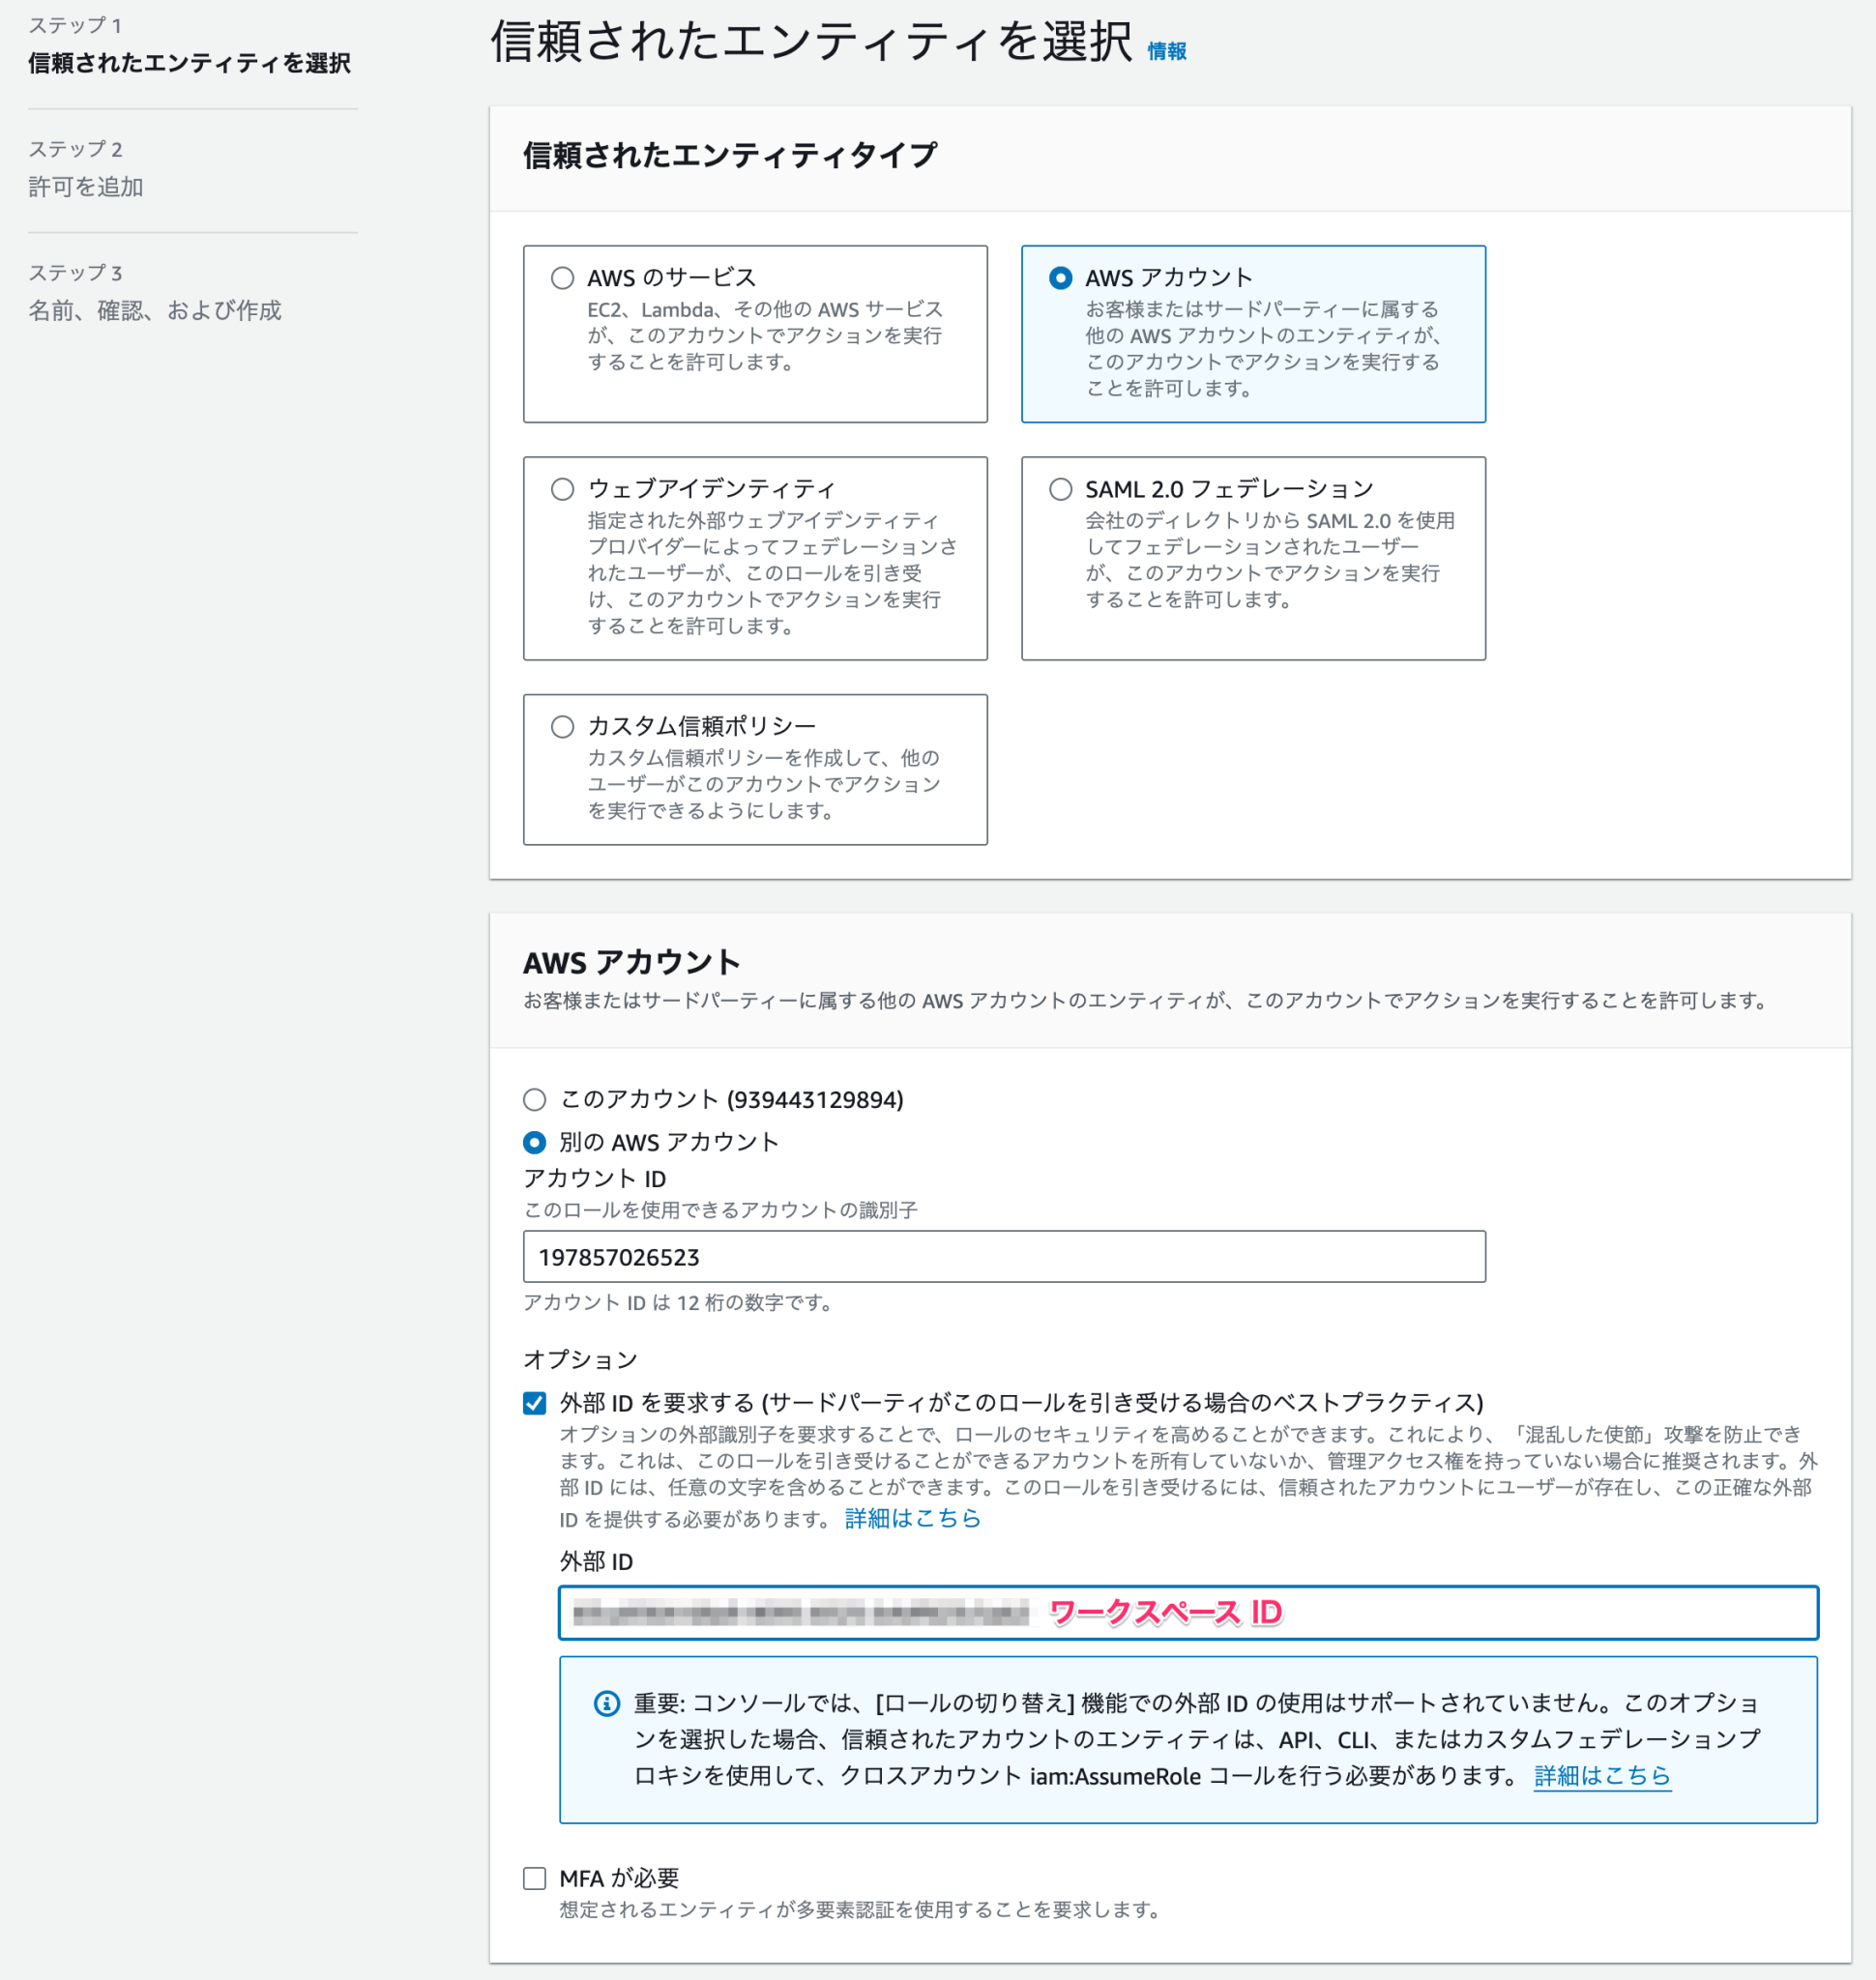This screenshot has width=1876, height=1980.
Task: Select "このアカウント (939443129894)" radio
Action: coord(535,1099)
